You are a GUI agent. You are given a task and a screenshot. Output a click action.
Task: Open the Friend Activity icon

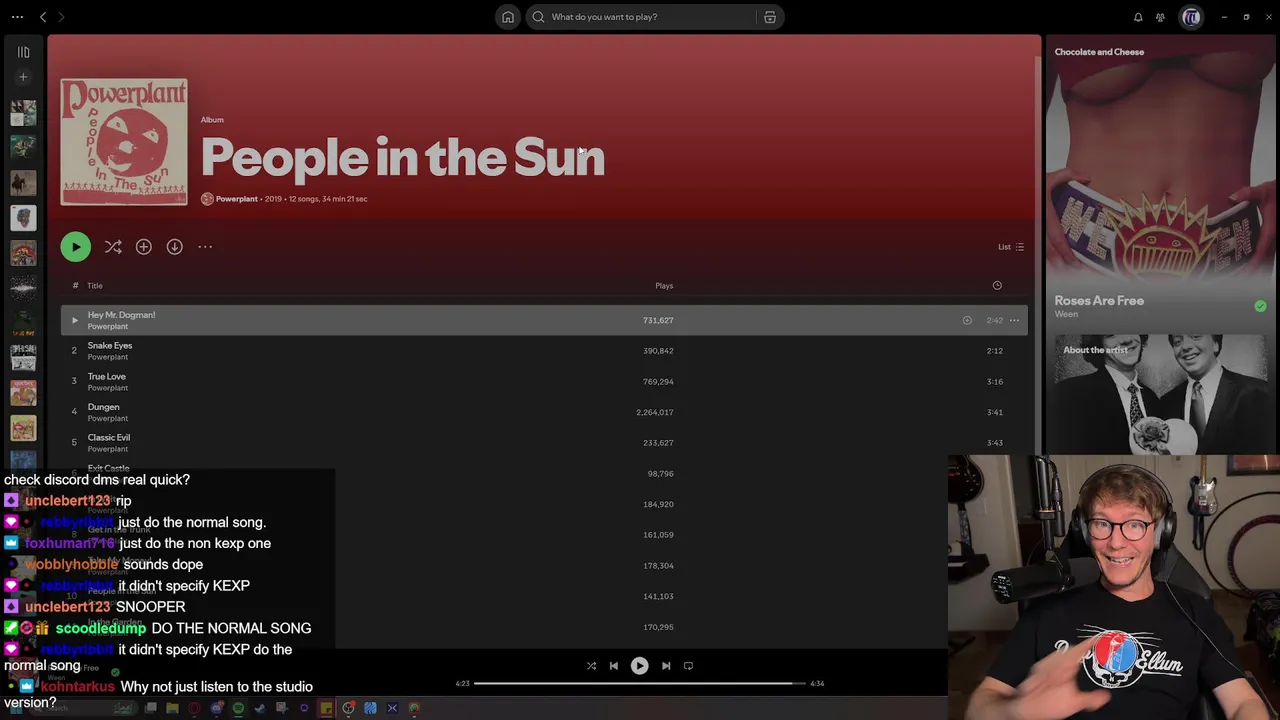[1160, 17]
